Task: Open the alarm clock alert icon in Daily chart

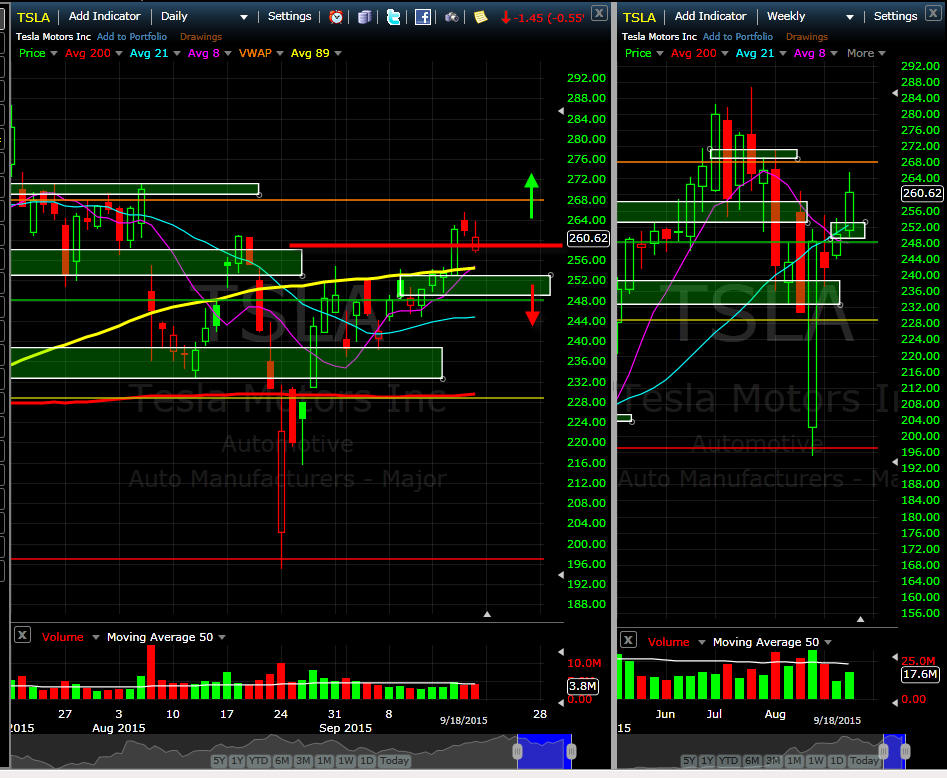Action: pos(336,17)
